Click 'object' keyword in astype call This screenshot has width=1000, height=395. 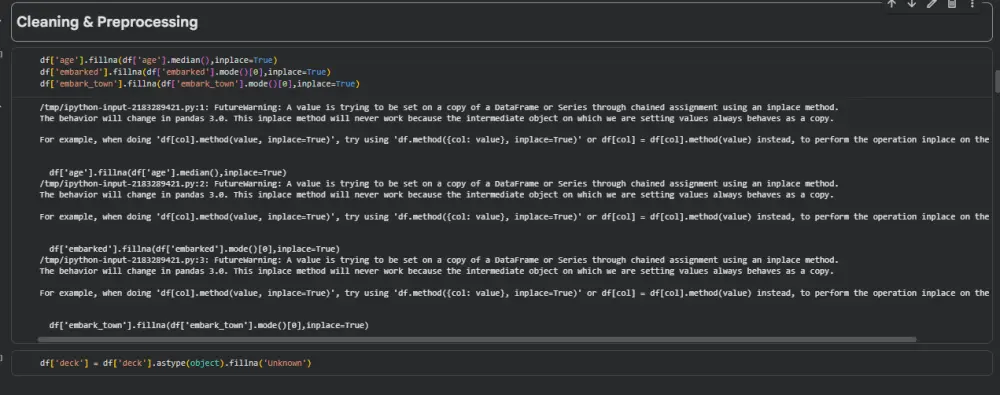coord(204,363)
